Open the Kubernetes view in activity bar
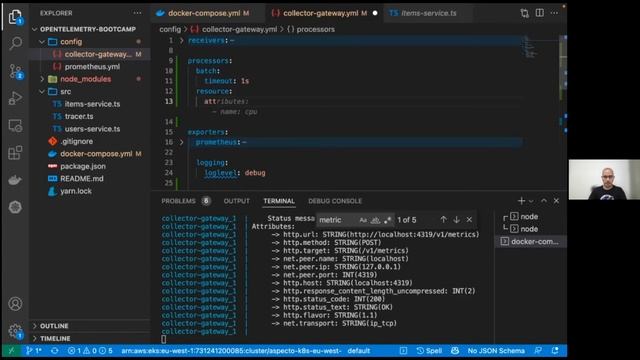 15,207
